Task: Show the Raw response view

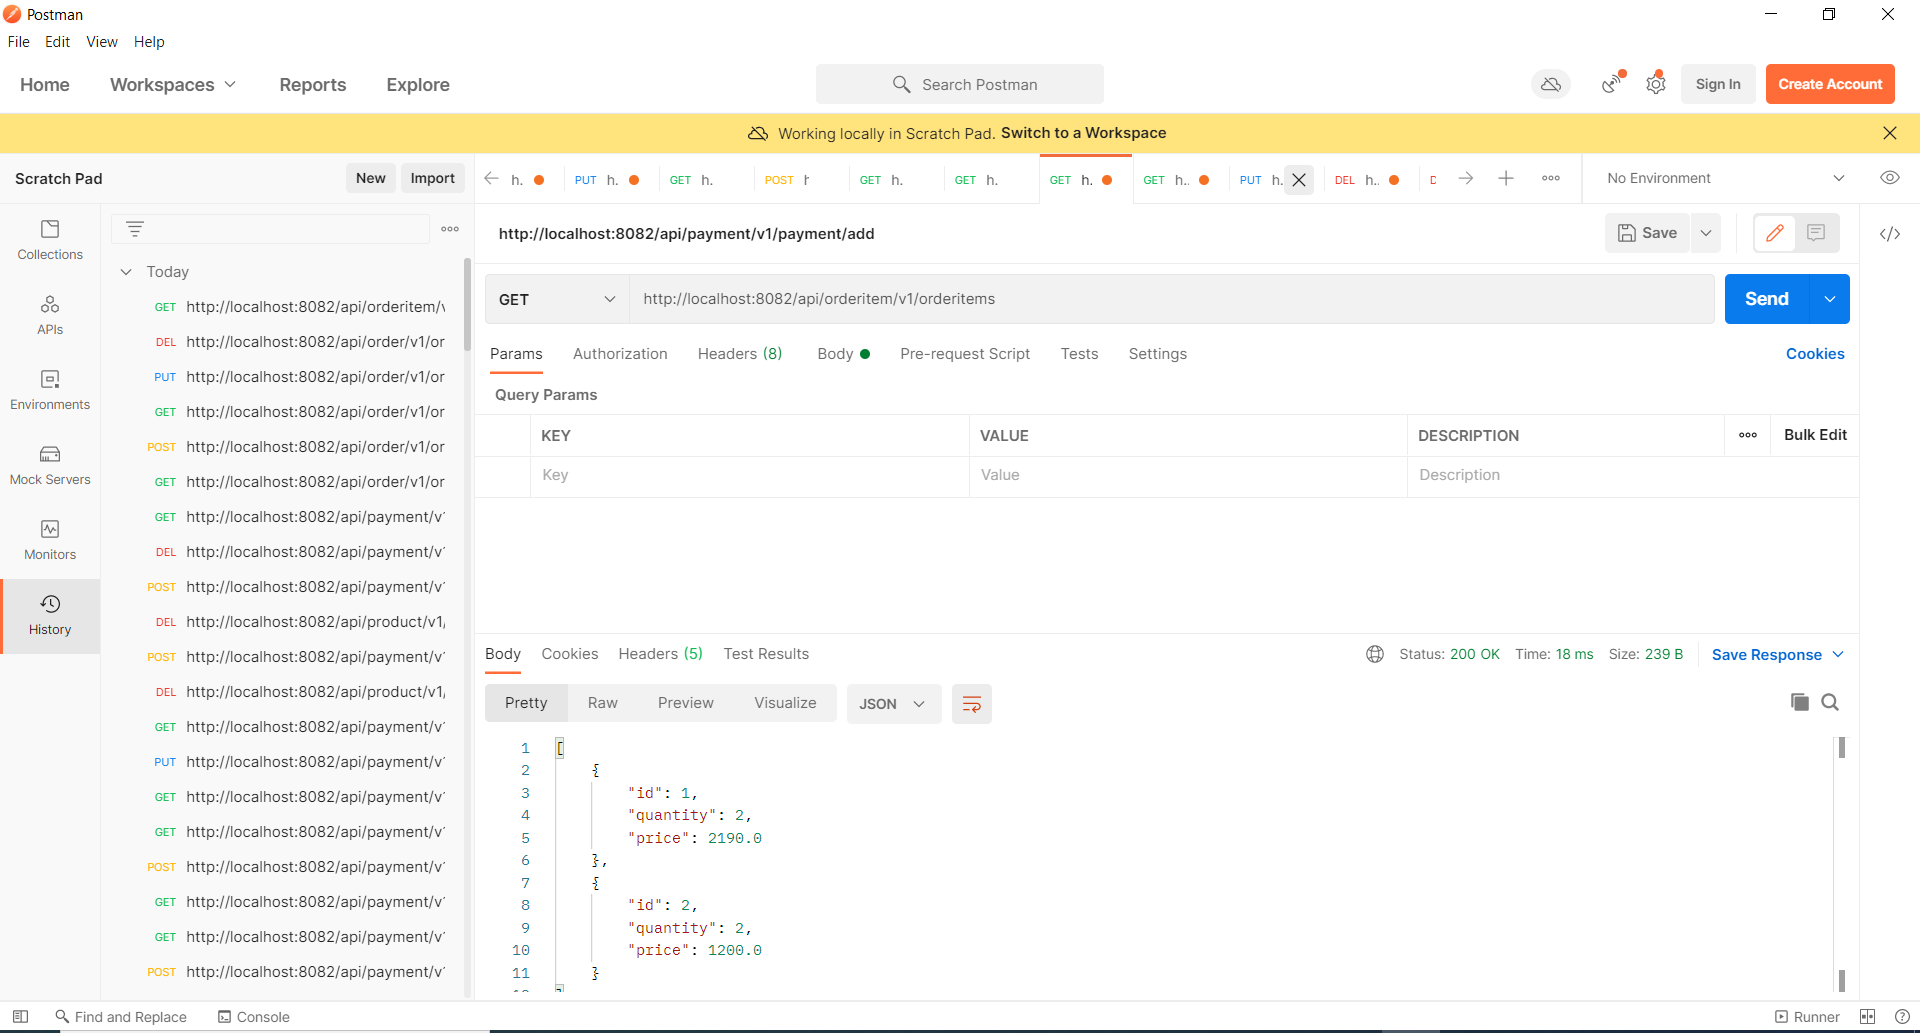Action: (602, 703)
